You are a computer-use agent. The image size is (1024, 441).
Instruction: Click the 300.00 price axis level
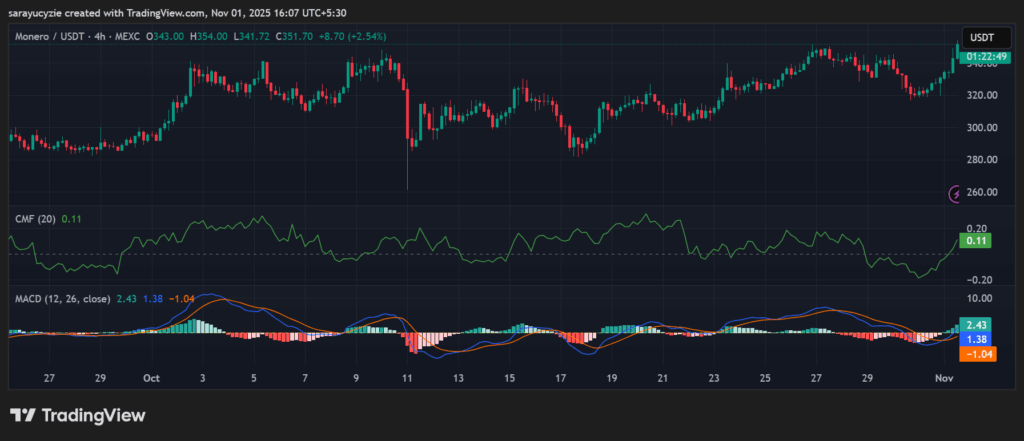(981, 128)
